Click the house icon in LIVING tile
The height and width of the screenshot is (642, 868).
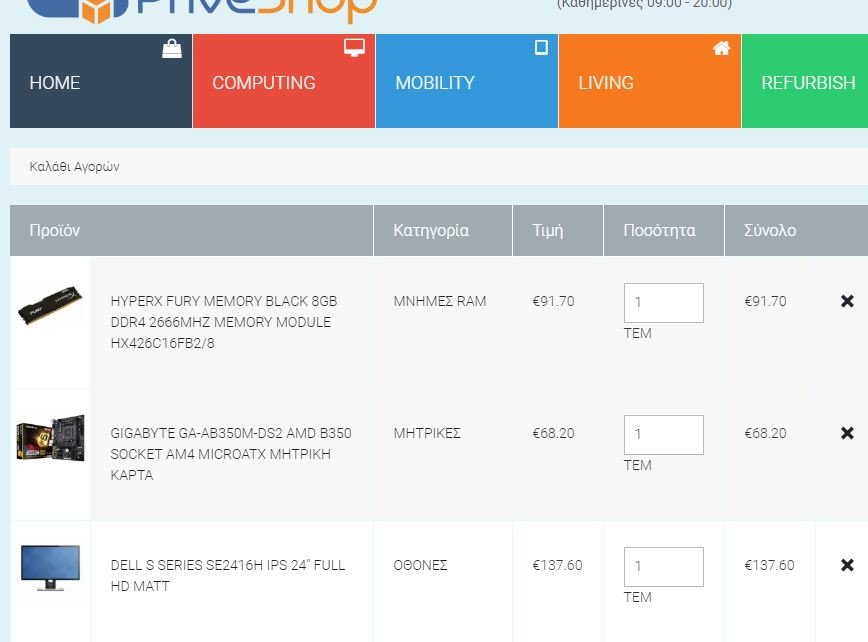tap(721, 48)
